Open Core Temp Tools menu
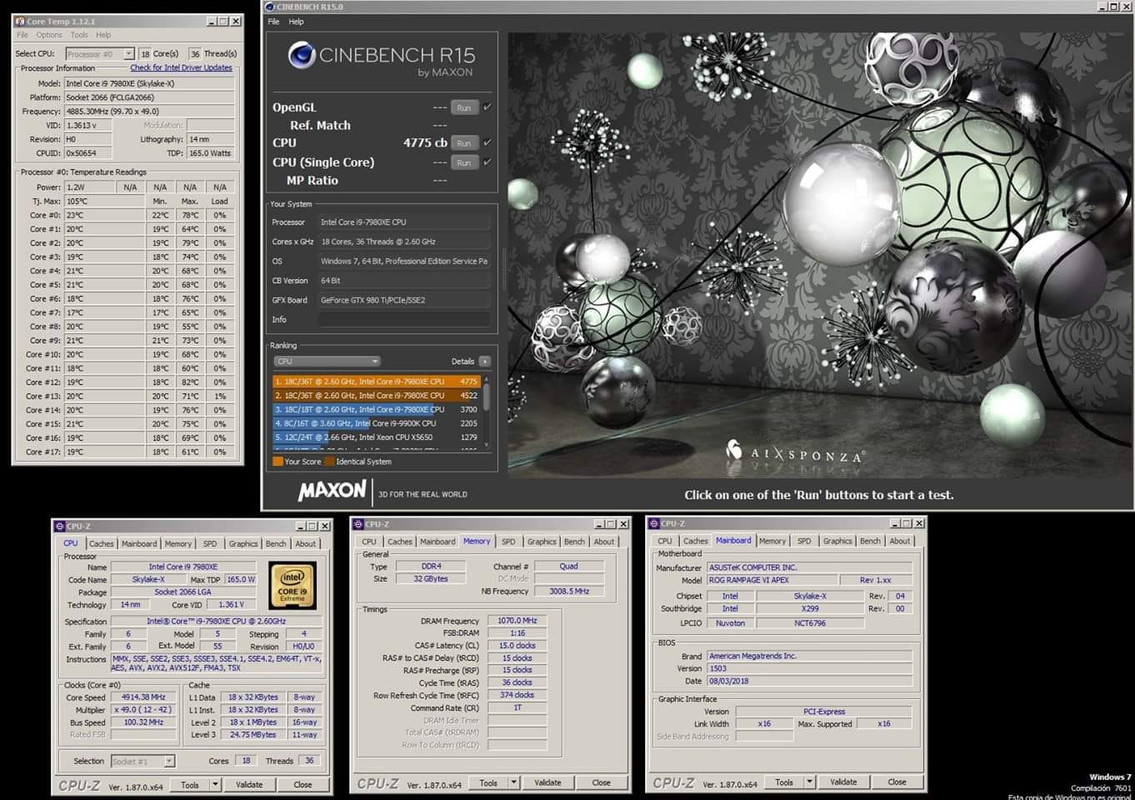Screen dimensions: 1135x800 [79, 35]
